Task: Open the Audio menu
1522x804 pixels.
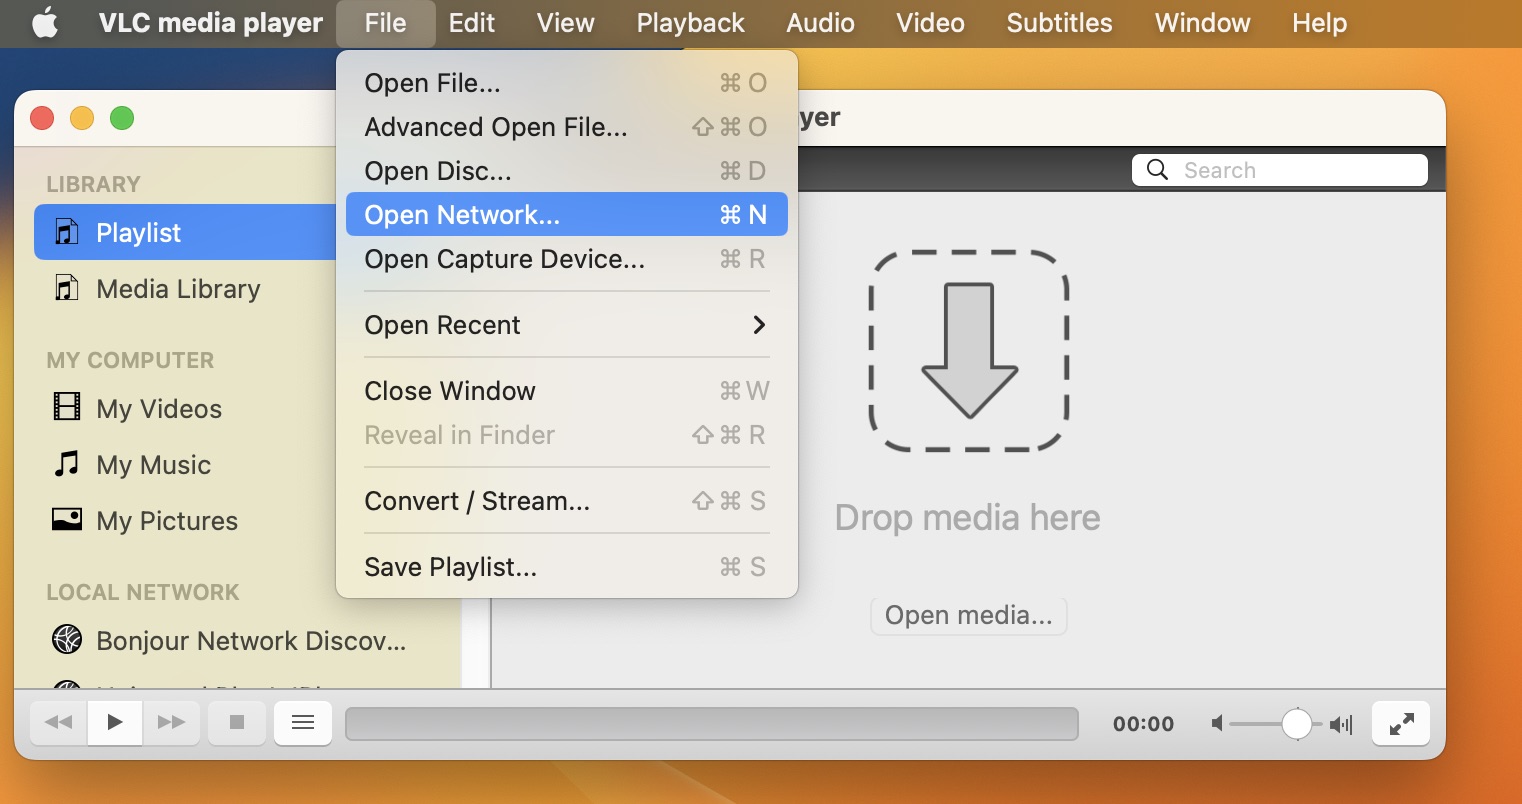Action: (821, 23)
